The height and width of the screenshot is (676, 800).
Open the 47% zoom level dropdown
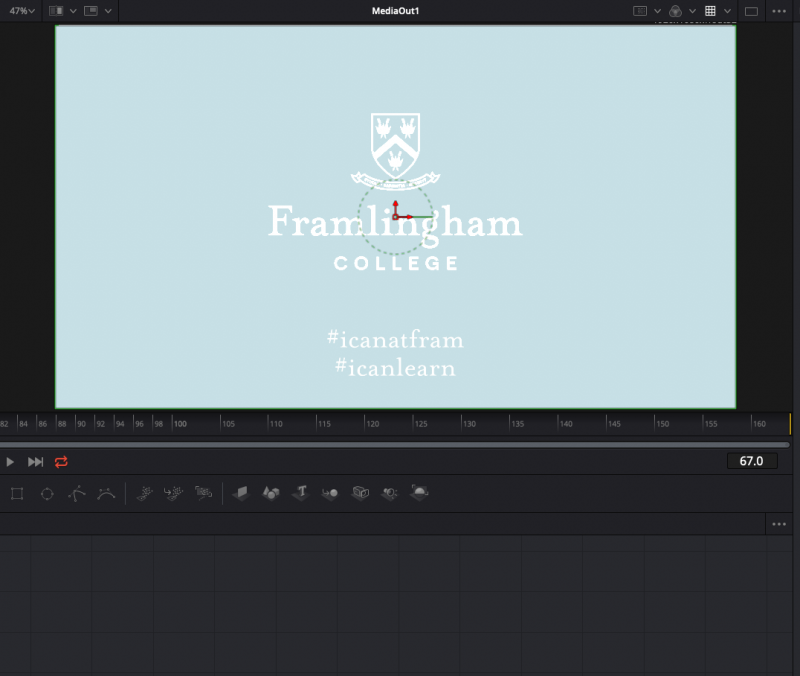(22, 10)
